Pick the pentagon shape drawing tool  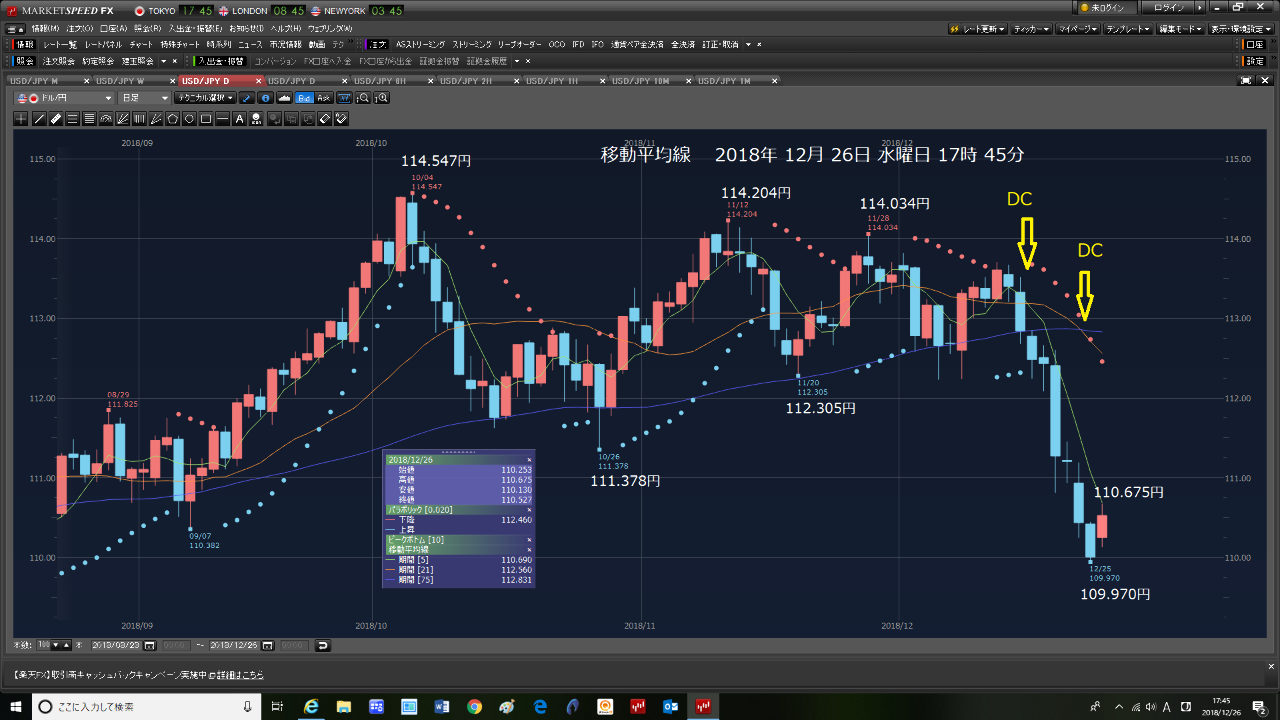click(x=173, y=119)
